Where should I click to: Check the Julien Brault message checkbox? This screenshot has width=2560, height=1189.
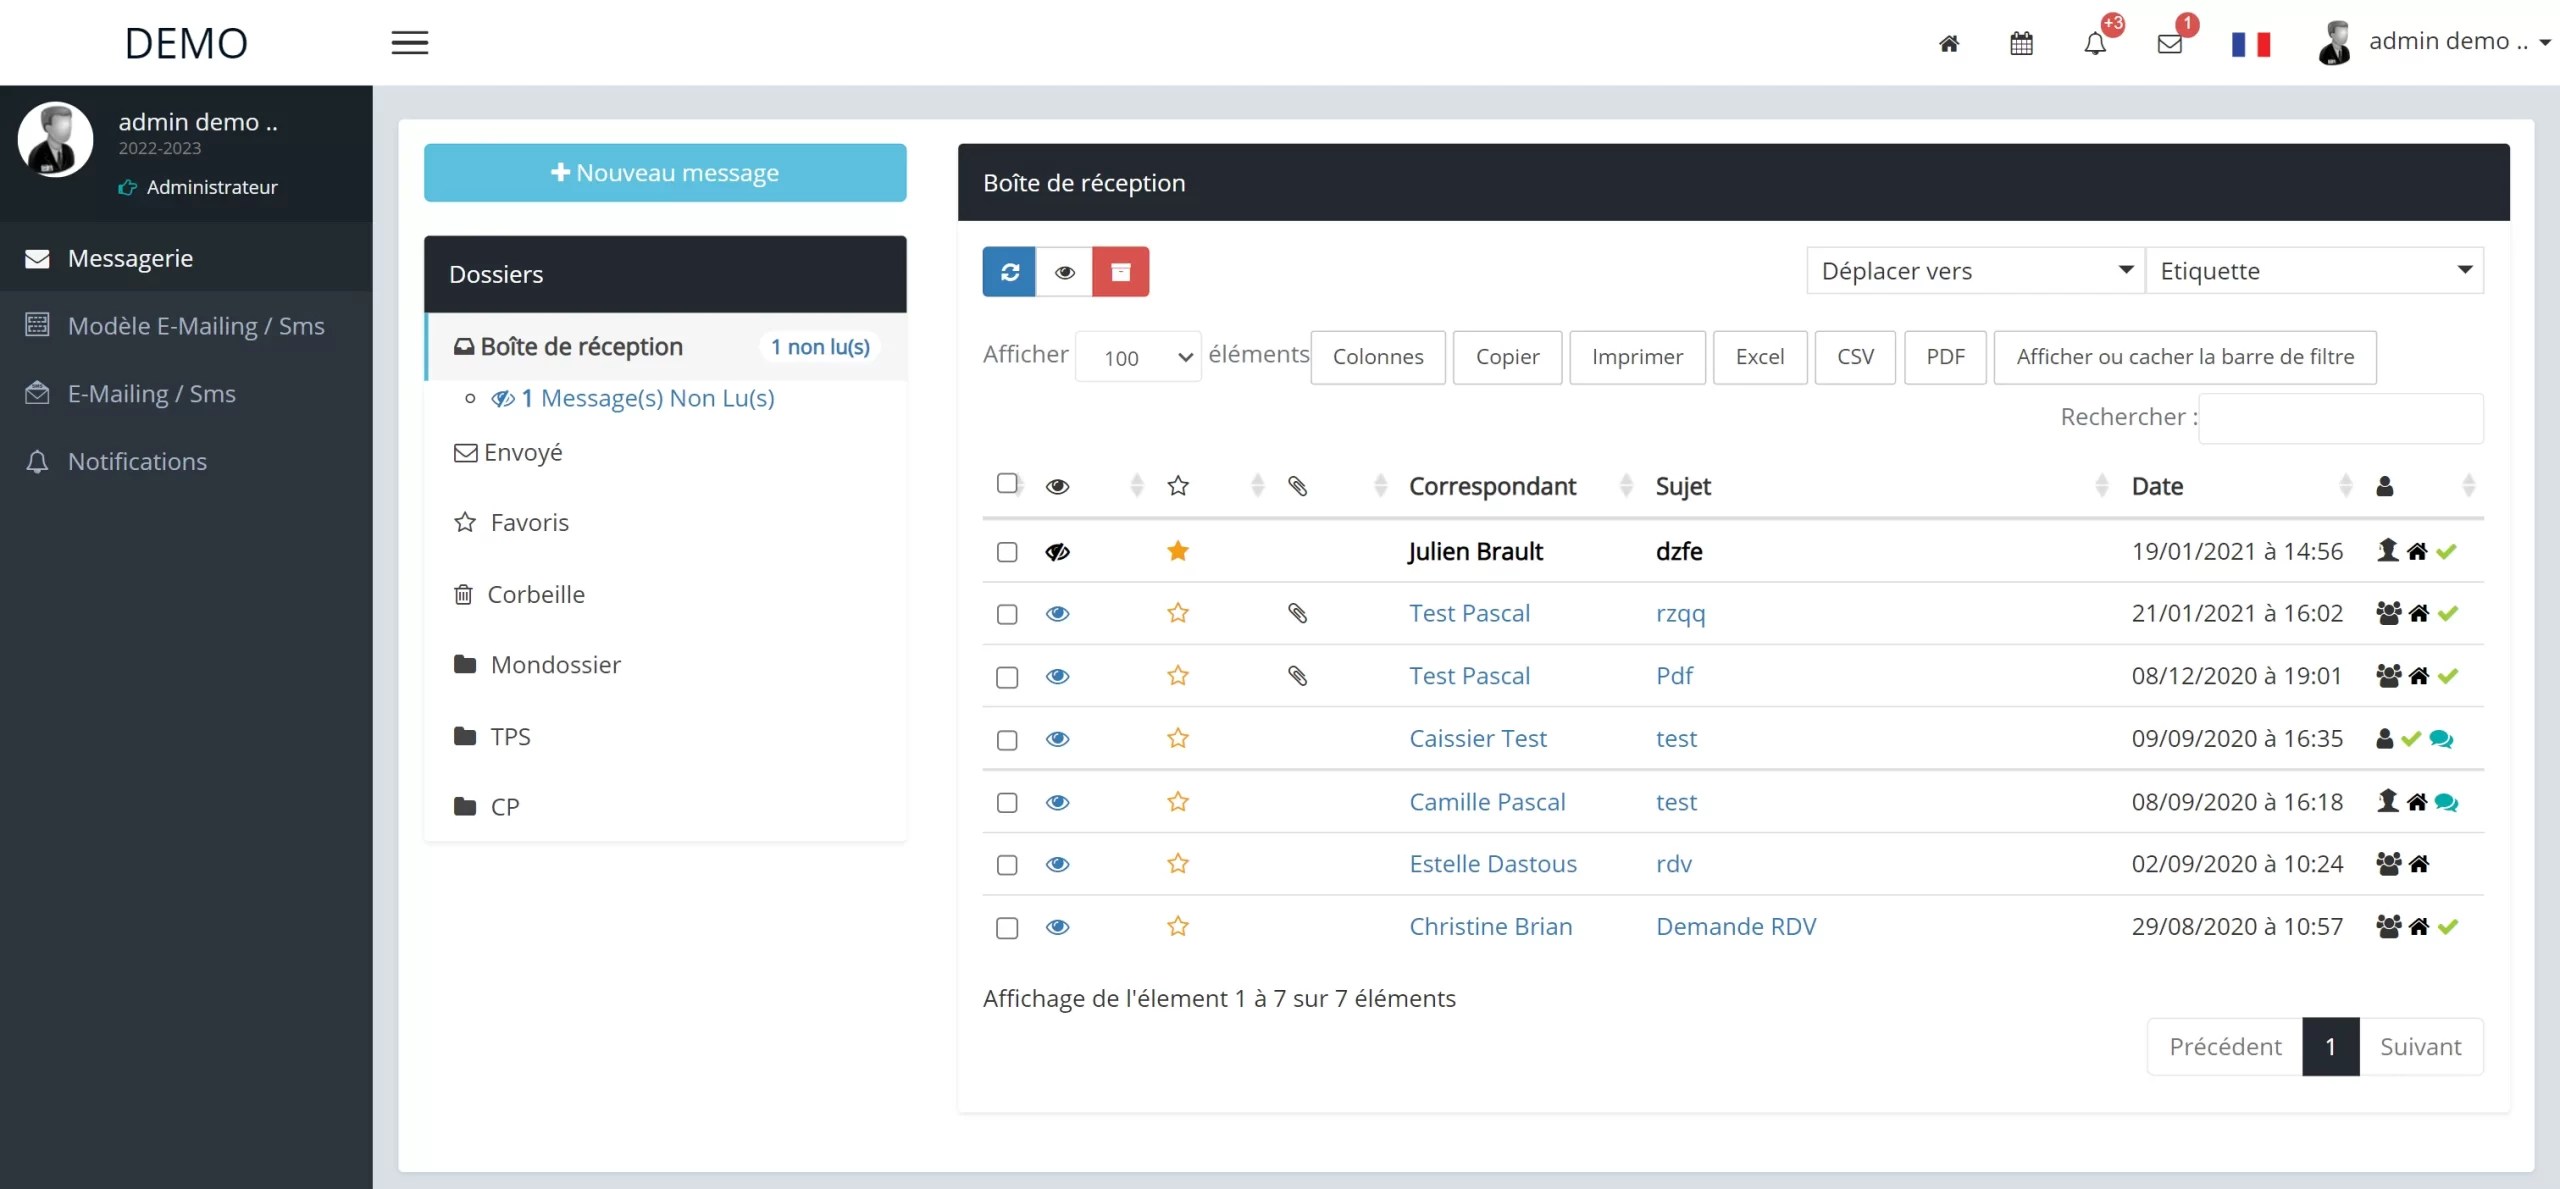[x=1007, y=552]
